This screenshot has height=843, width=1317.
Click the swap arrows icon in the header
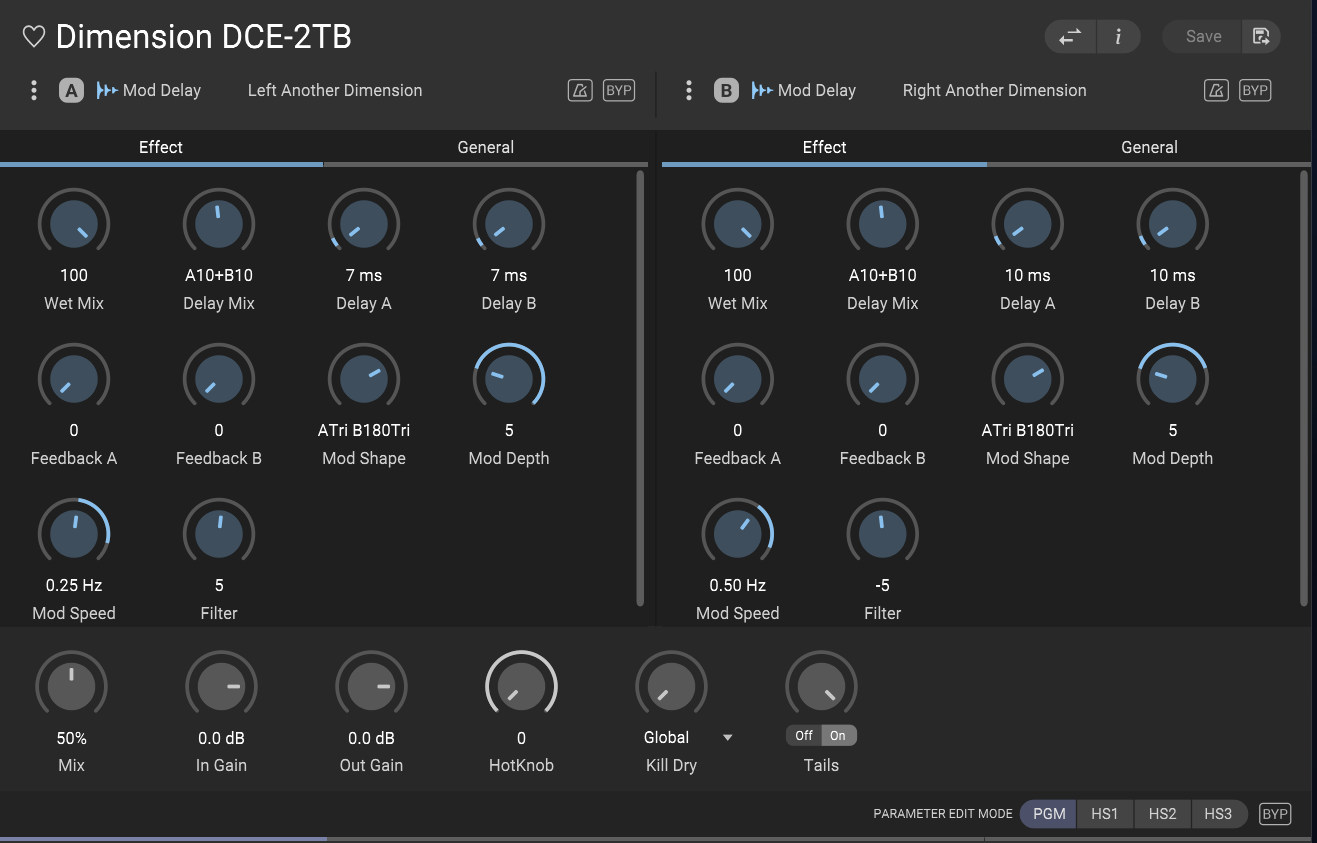1070,37
